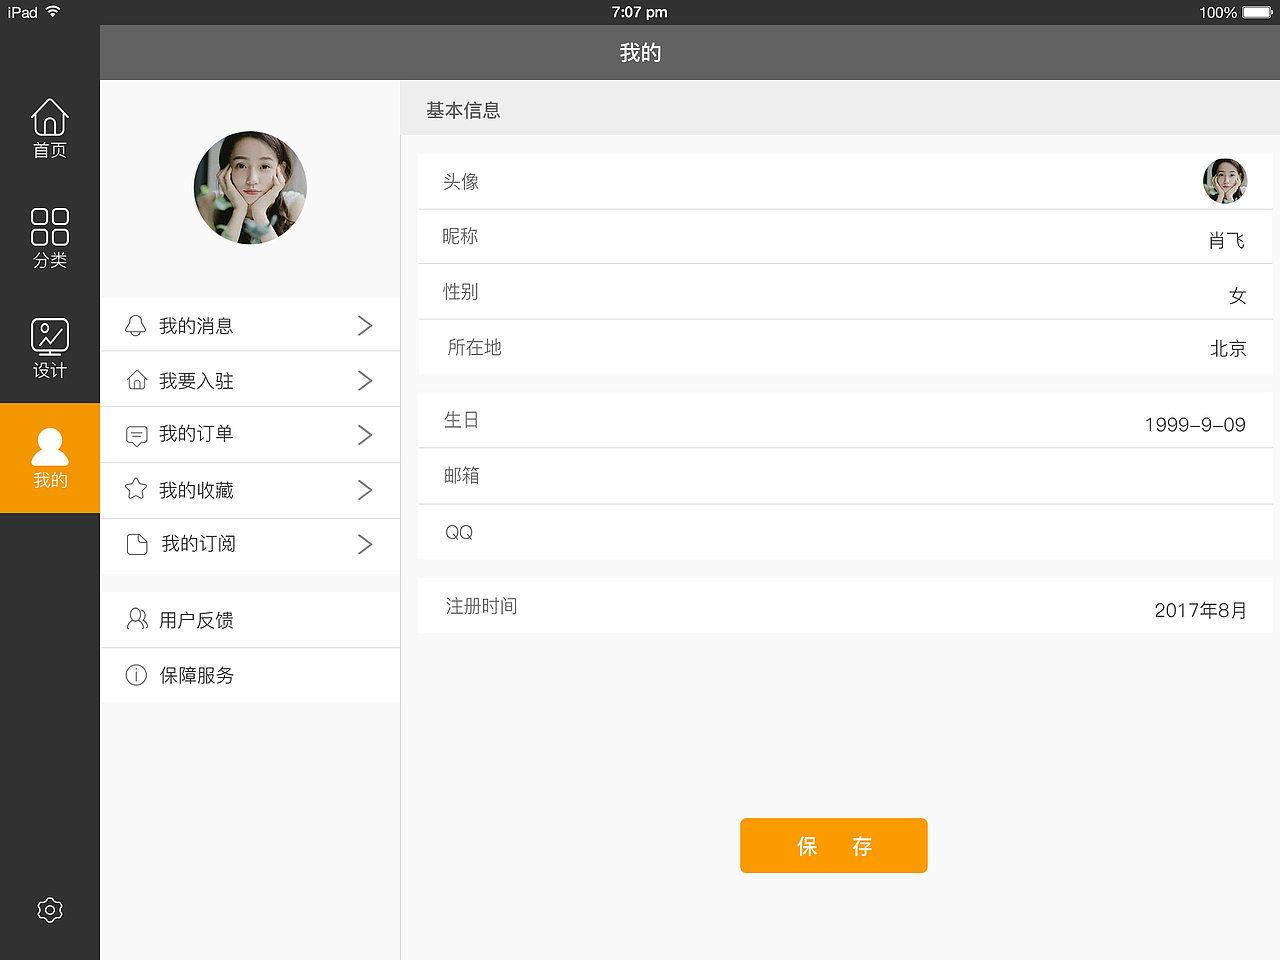Click the 基本信息 section header
This screenshot has width=1280, height=960.
463,110
